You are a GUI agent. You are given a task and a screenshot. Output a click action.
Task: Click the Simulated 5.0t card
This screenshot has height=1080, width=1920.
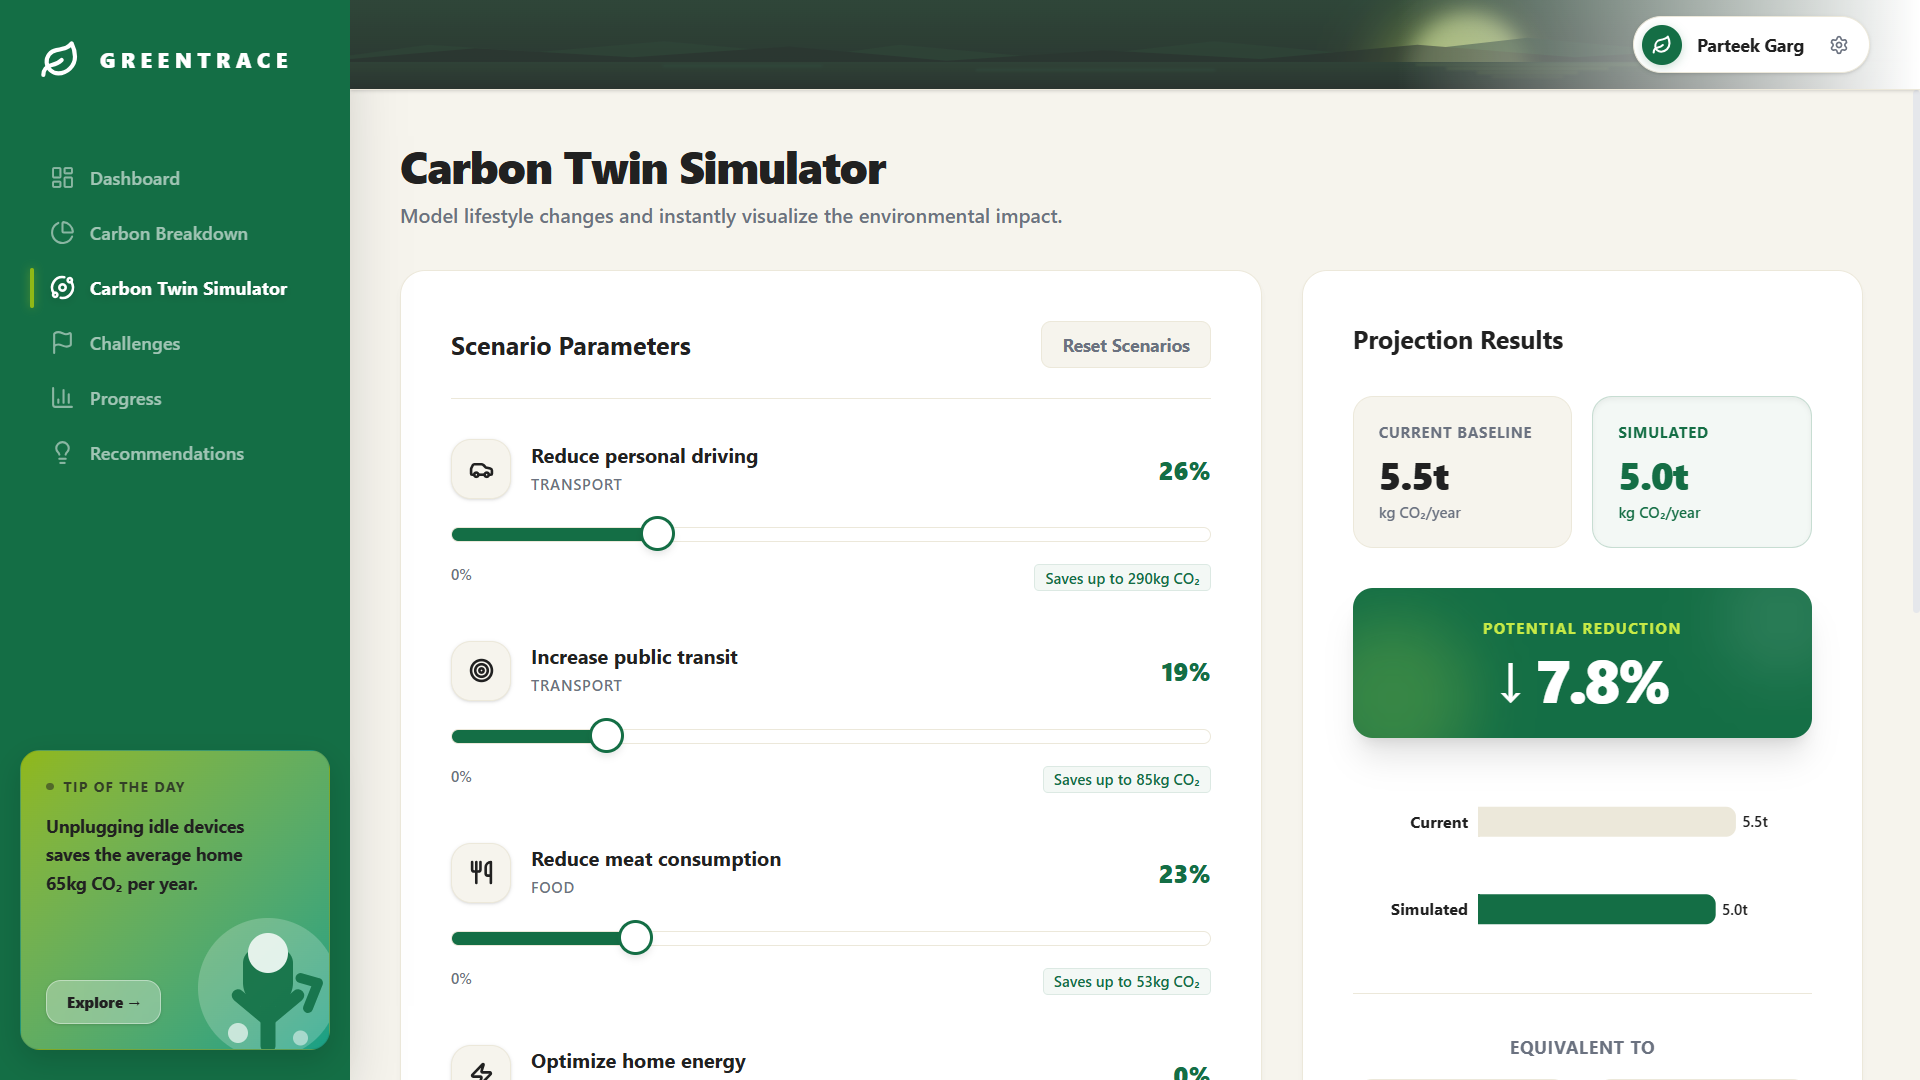(1702, 472)
